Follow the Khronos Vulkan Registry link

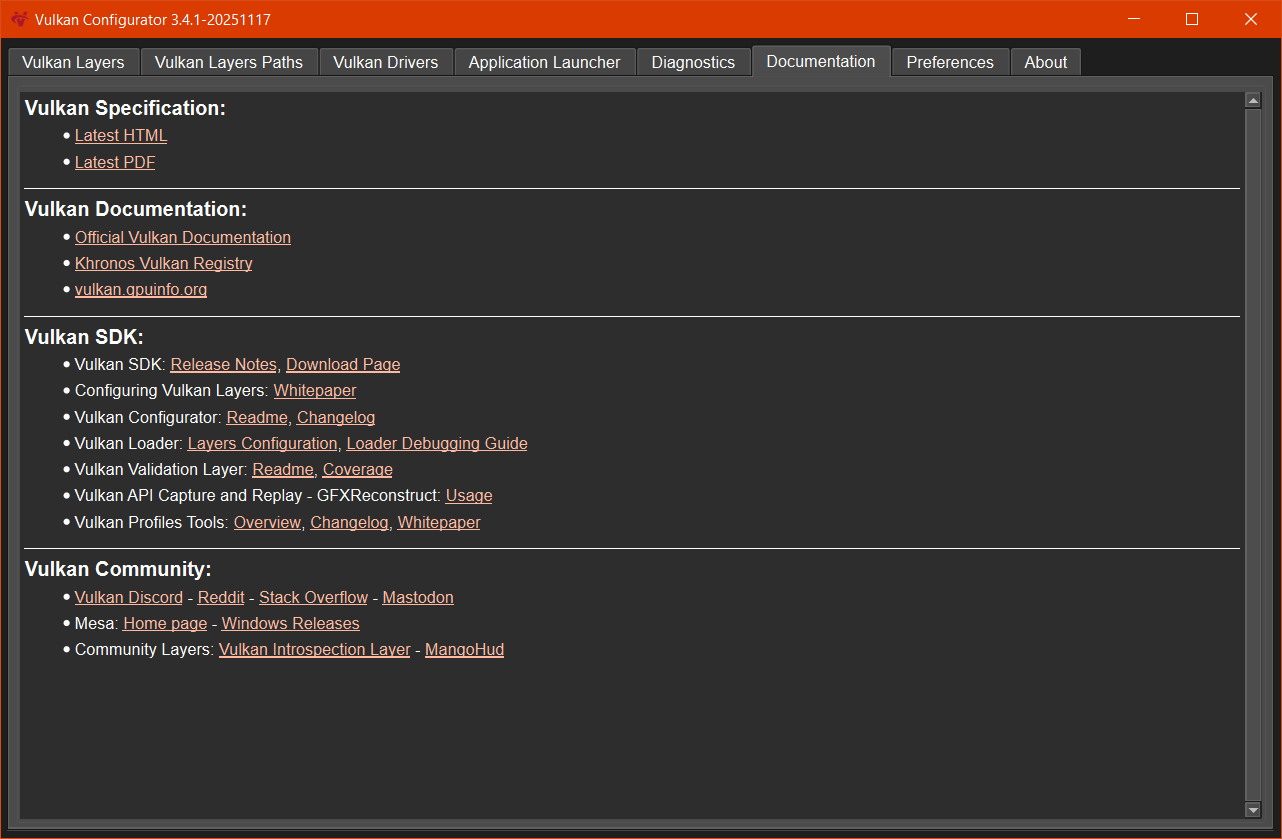coord(163,264)
